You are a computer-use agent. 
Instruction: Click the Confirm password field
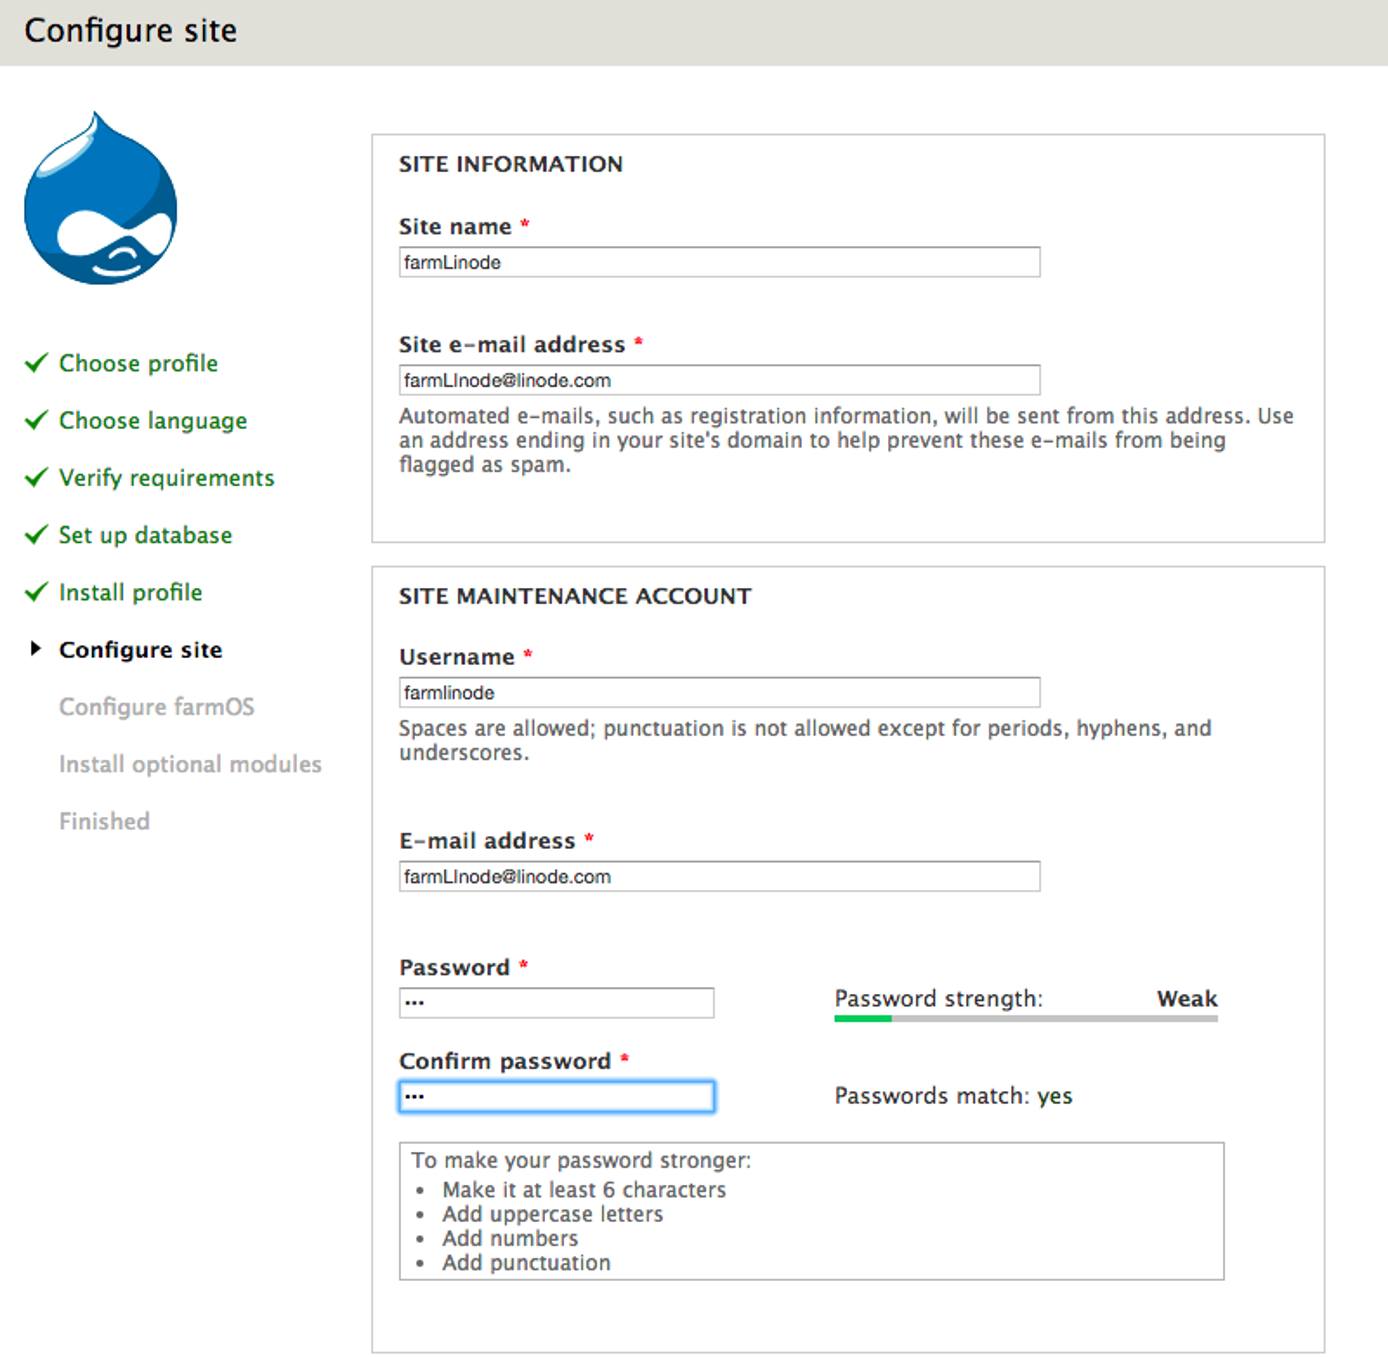pos(555,1096)
